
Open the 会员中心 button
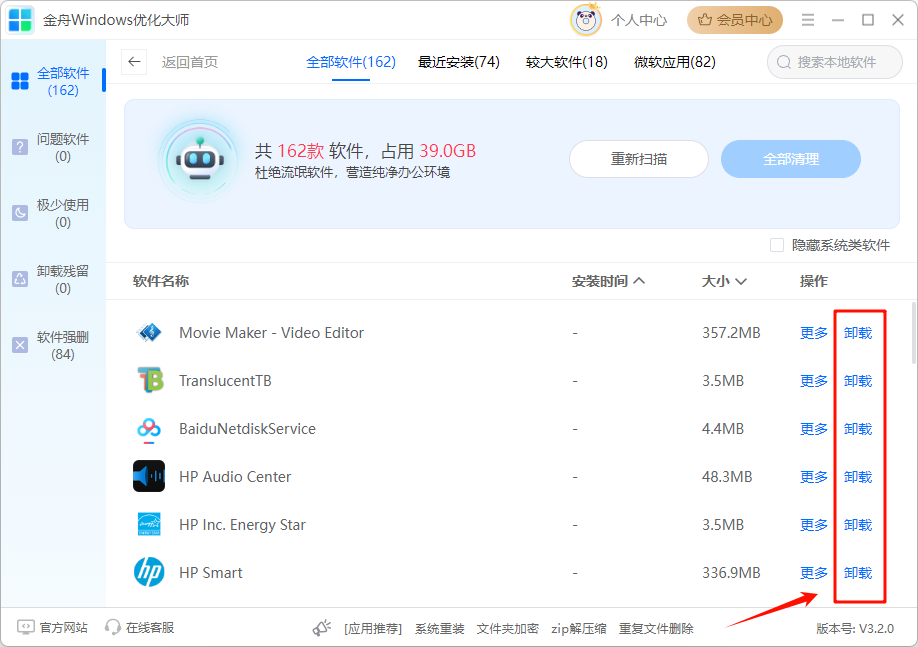click(735, 20)
